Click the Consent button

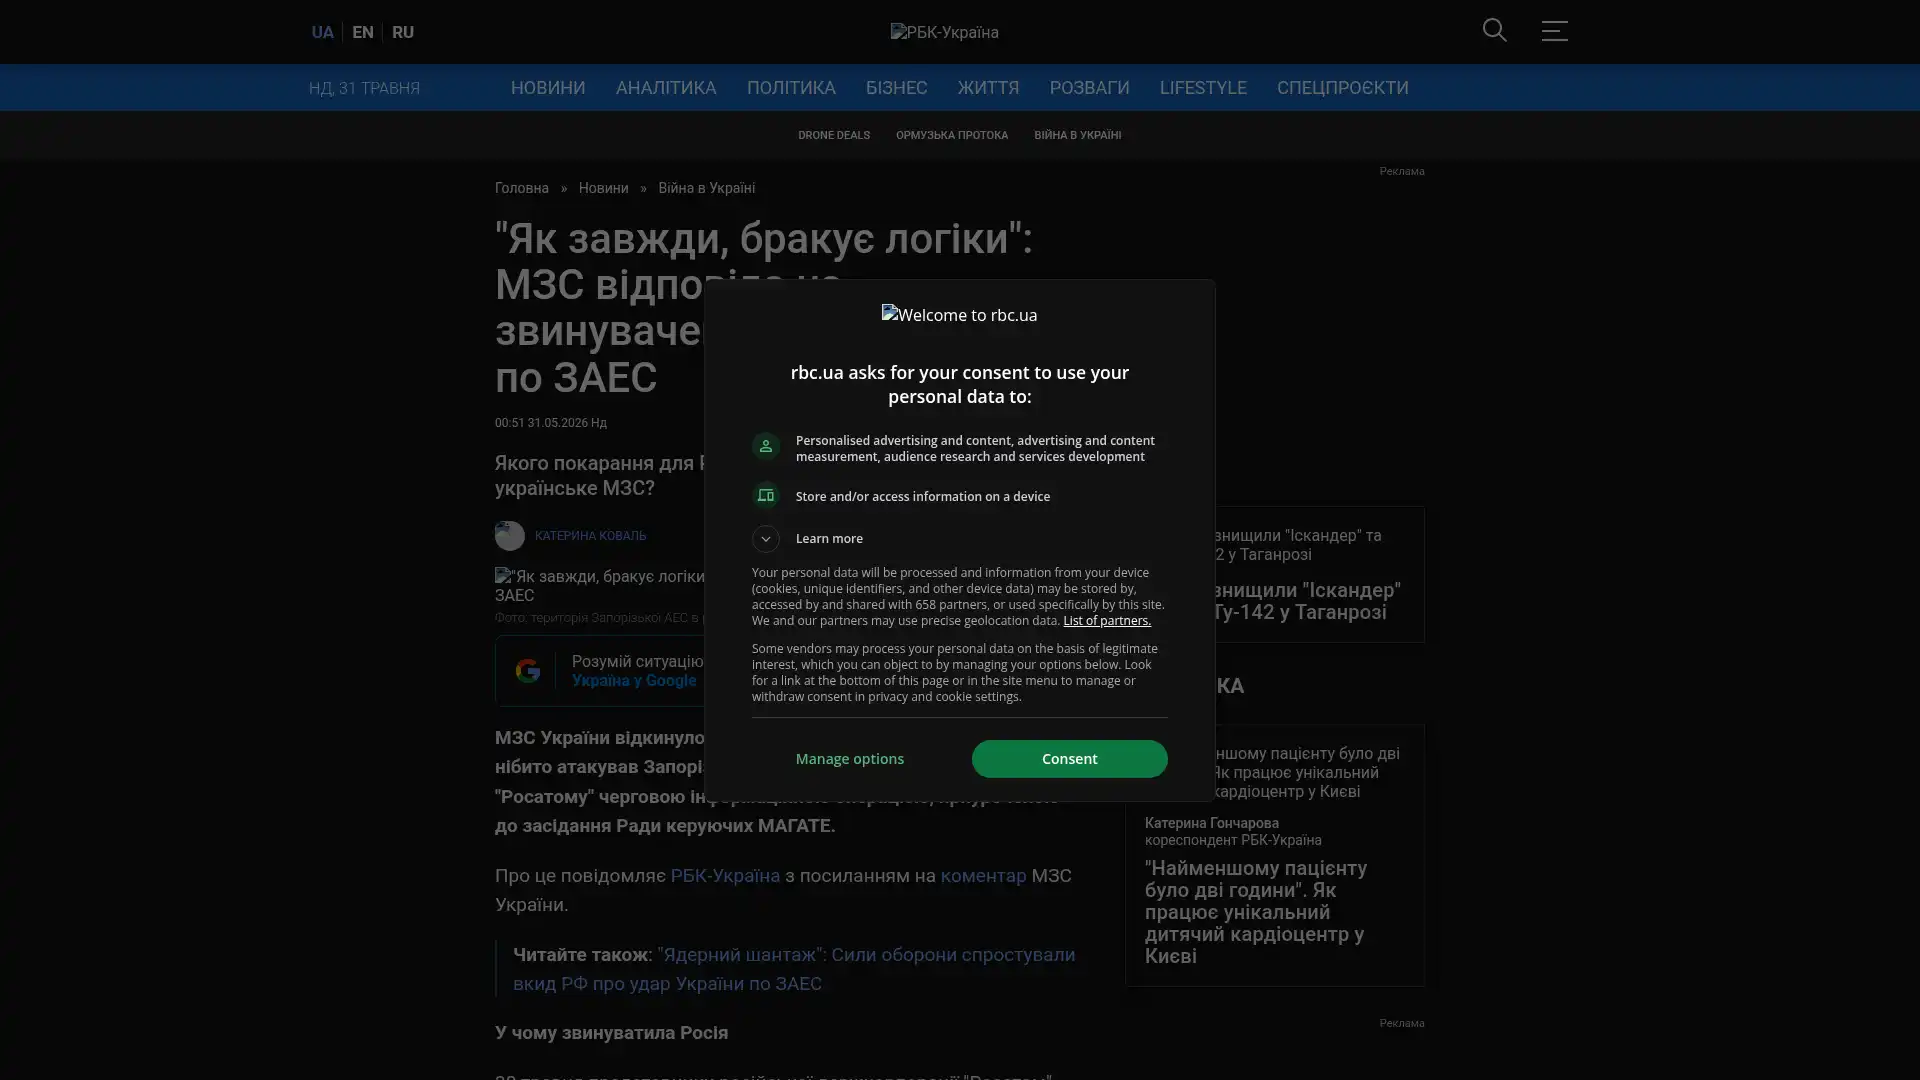[1069, 759]
